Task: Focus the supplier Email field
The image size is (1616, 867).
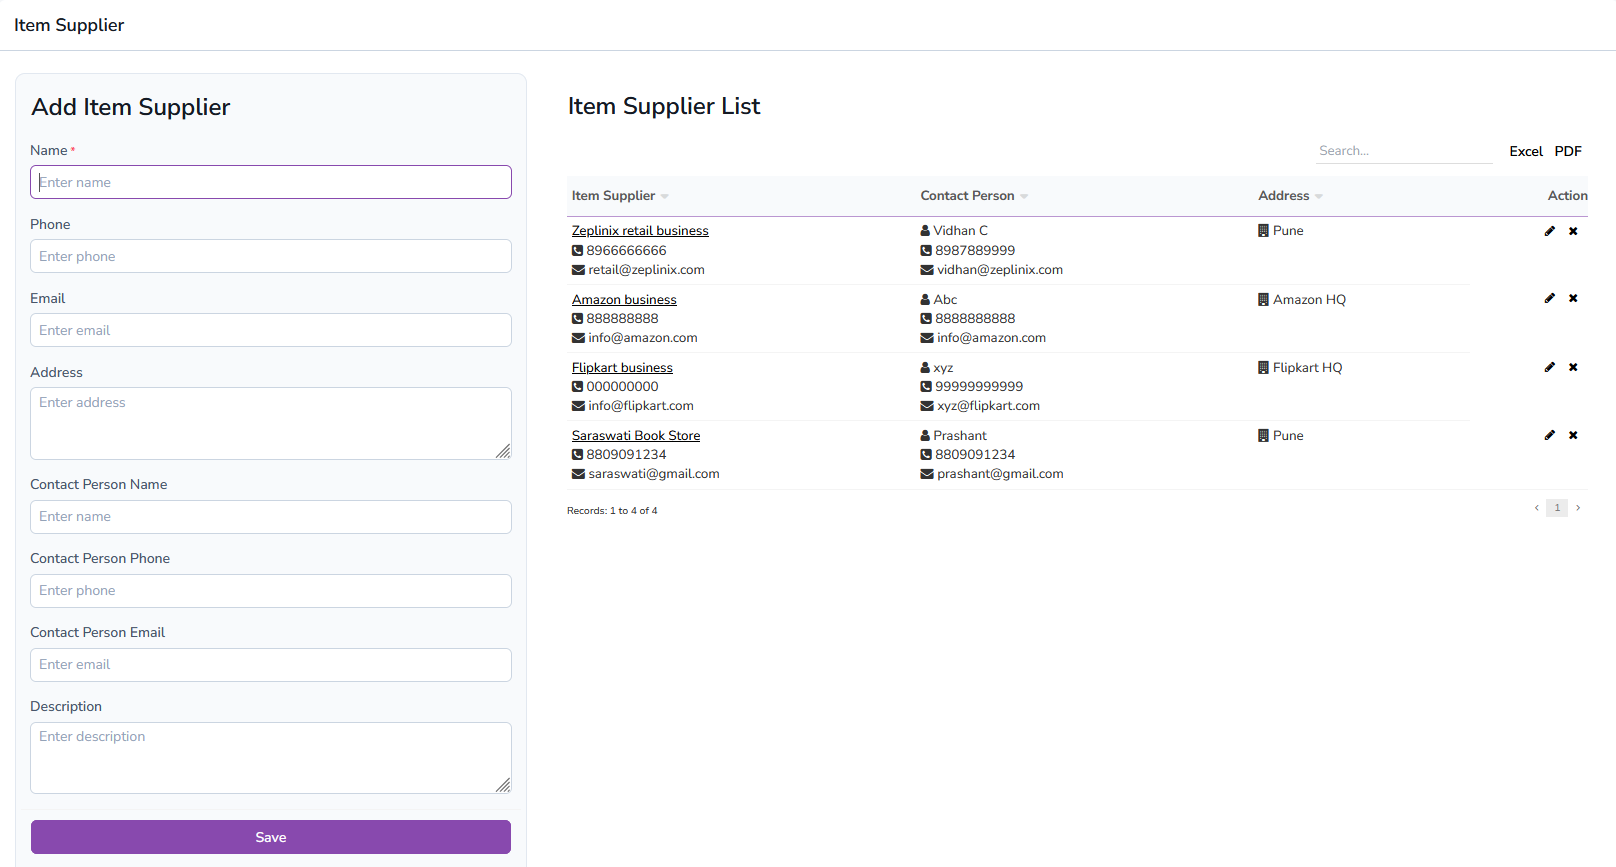Action: 271,330
